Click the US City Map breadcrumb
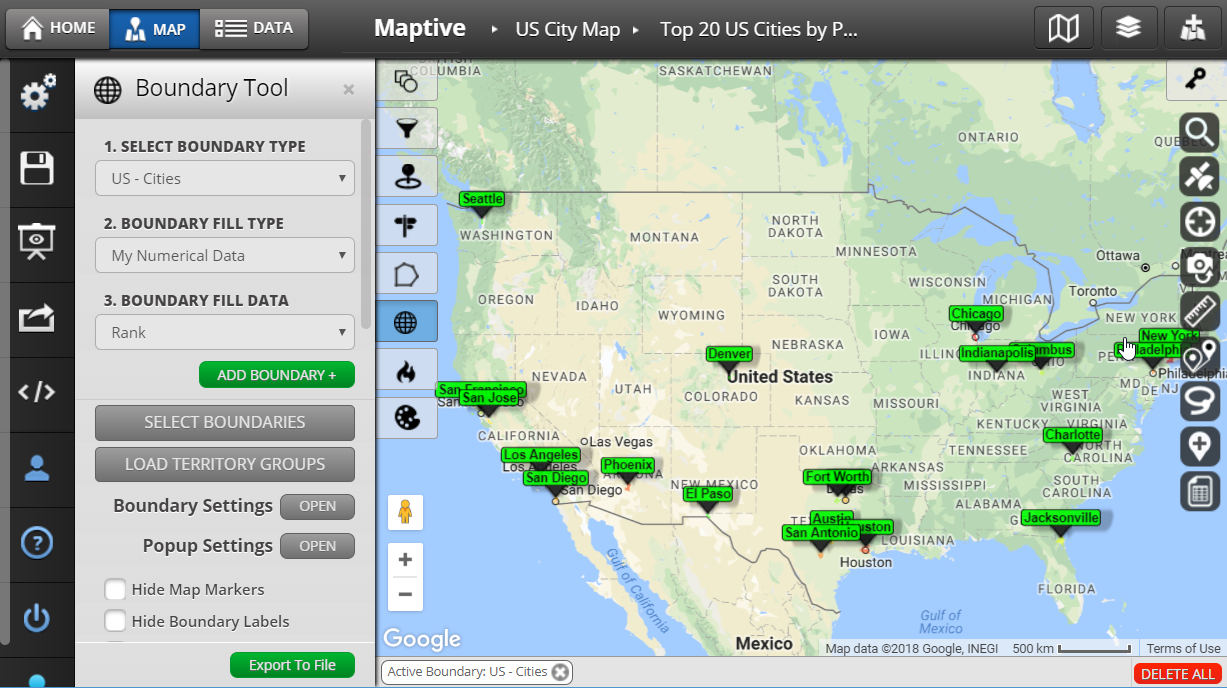 (x=568, y=29)
